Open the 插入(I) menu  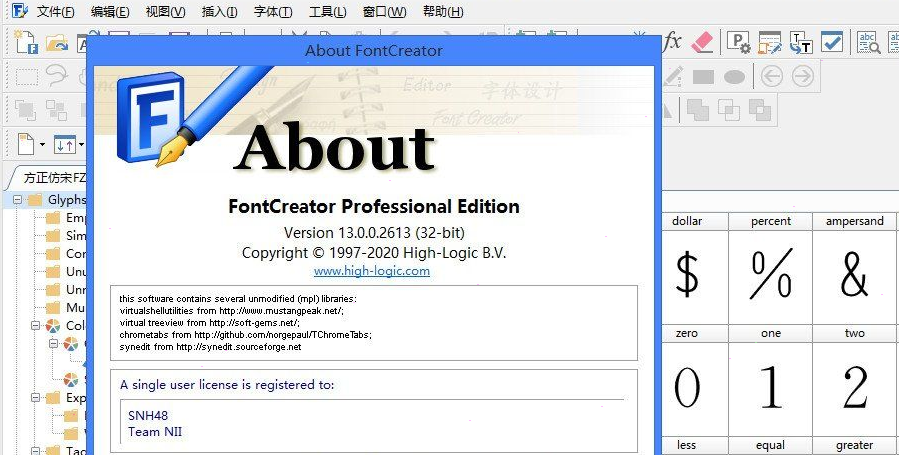220,11
